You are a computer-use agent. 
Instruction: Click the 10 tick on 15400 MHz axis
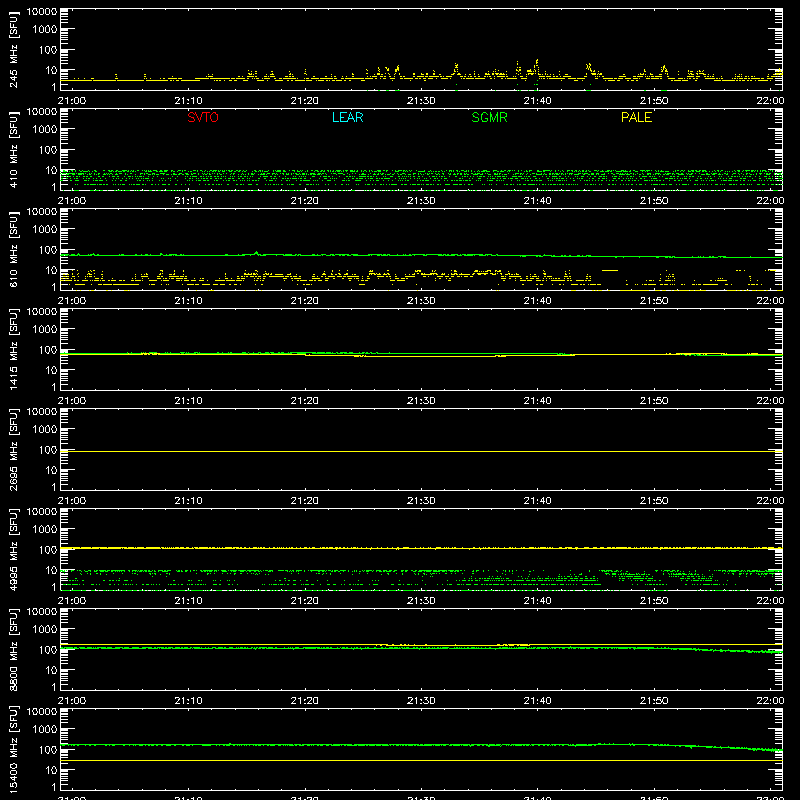point(51,770)
